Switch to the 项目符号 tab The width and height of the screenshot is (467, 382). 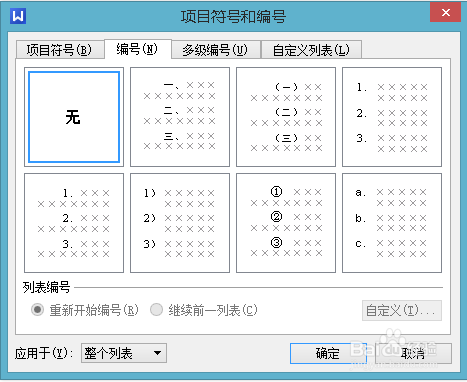click(60, 50)
